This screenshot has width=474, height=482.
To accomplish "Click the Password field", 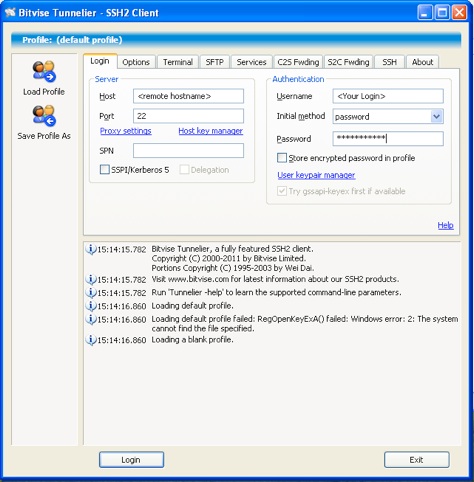I will click(388, 138).
